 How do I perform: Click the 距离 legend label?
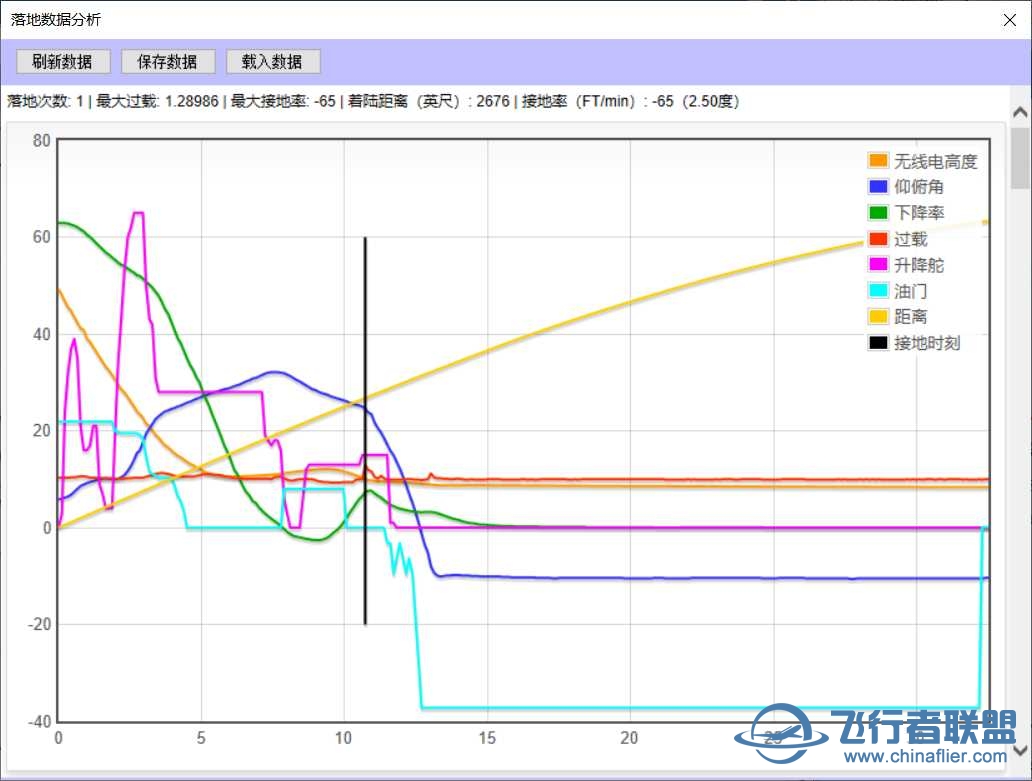pos(911,317)
